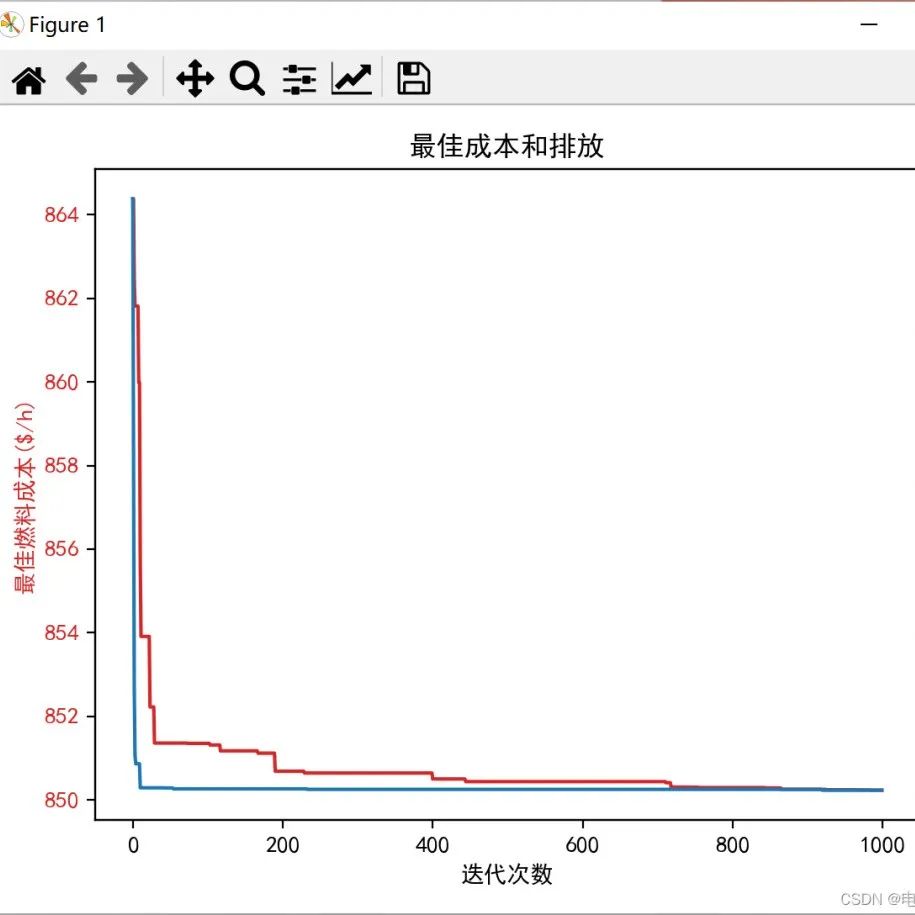The image size is (915, 915).
Task: Click the Forward arrow to next view
Action: [131, 77]
